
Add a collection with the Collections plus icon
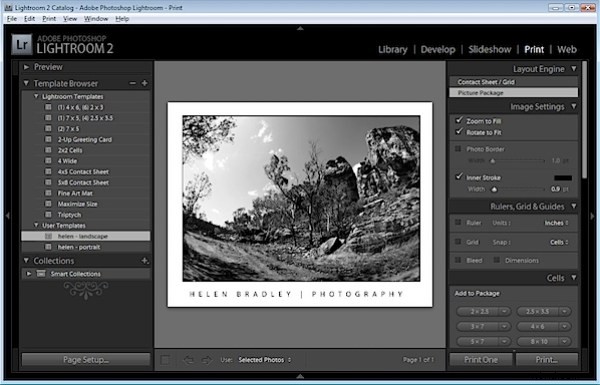click(145, 261)
